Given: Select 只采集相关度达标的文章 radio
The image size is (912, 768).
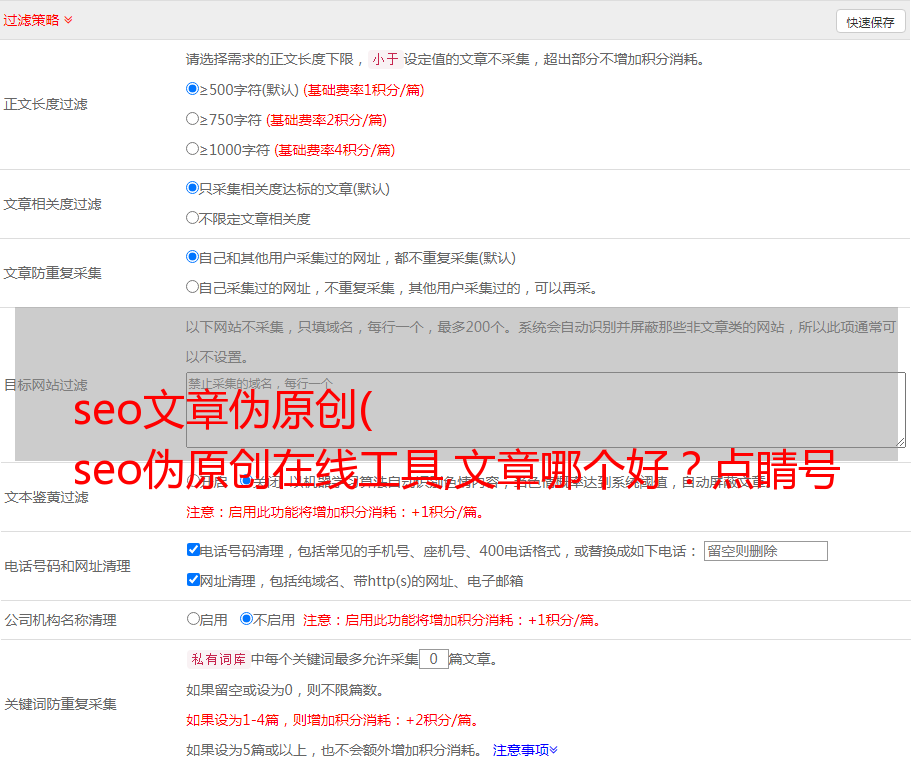Looking at the screenshot, I should [x=193, y=188].
